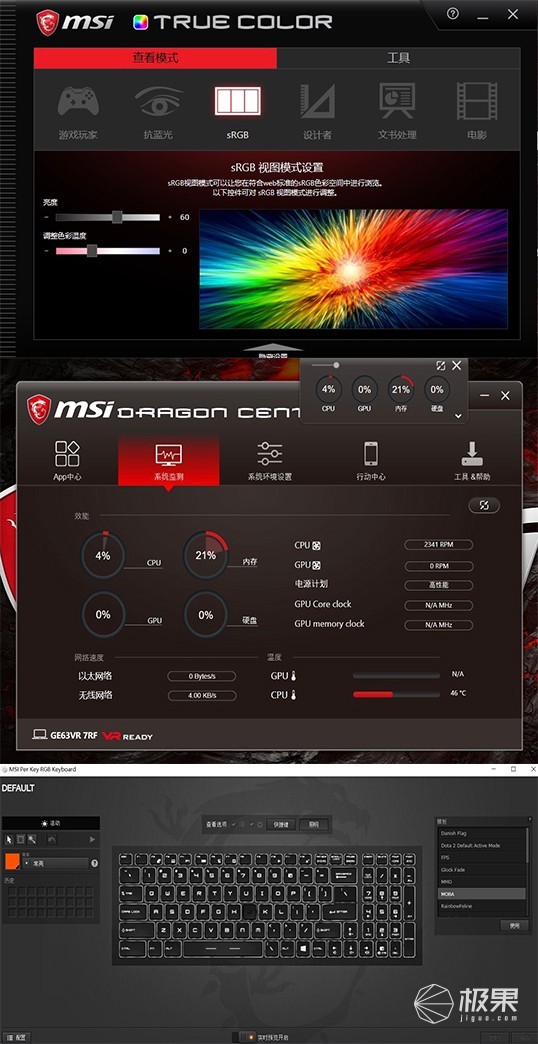Click the colorful sRGB preview image
The width and height of the screenshot is (538, 1044).
354,269
